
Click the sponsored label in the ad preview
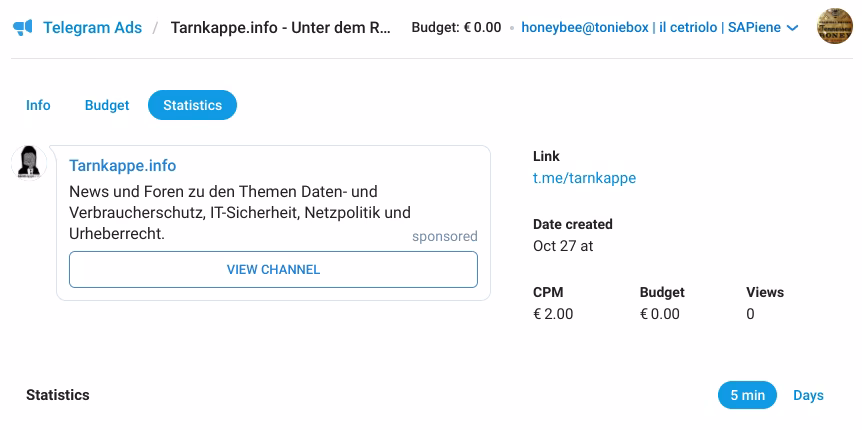[x=444, y=236]
